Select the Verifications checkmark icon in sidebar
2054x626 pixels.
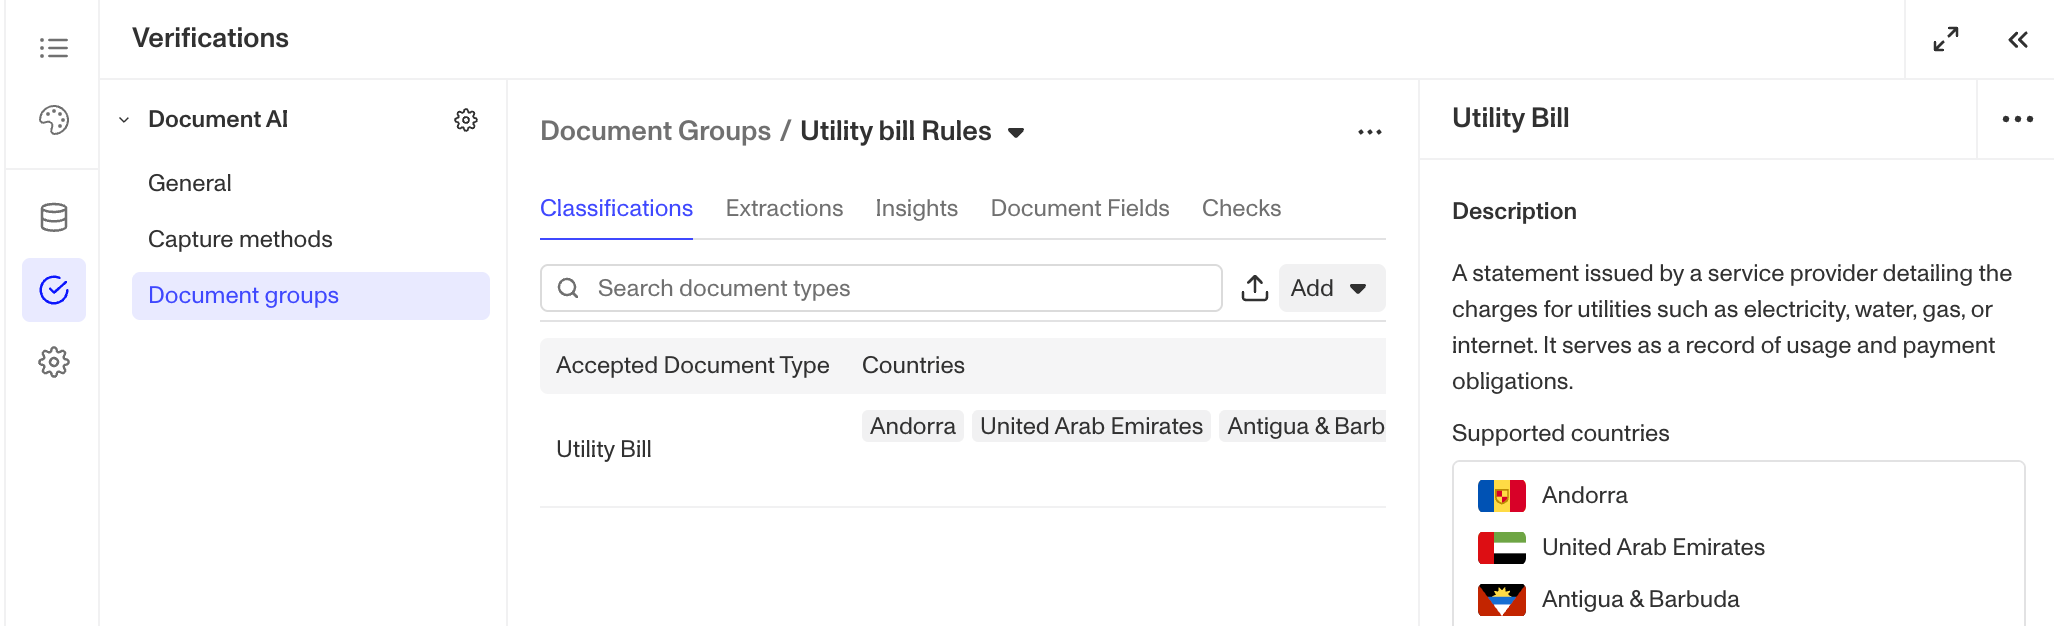54,290
